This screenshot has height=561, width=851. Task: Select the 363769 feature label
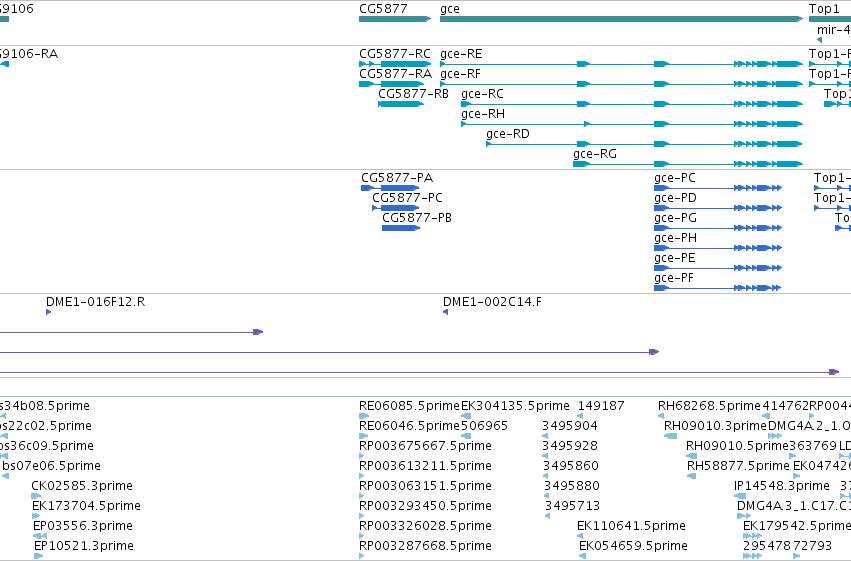pyautogui.click(x=813, y=446)
